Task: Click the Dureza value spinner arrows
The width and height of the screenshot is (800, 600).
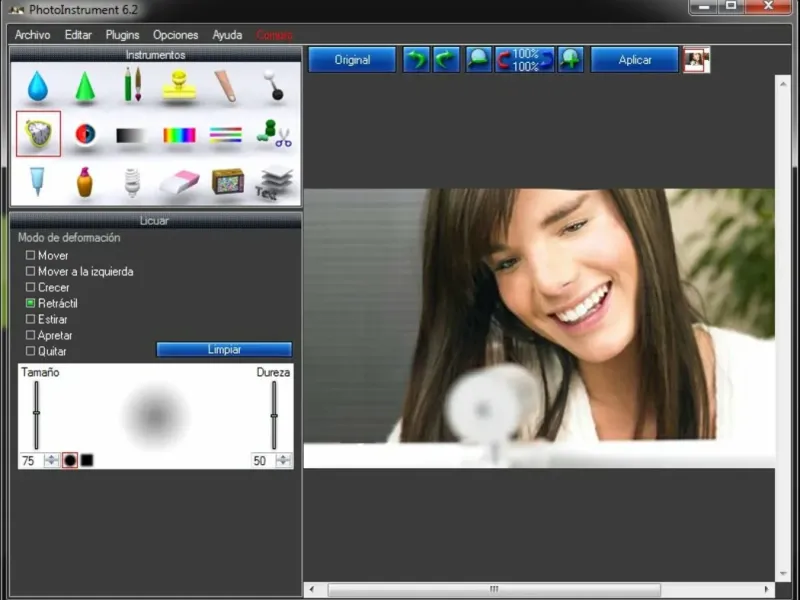Action: (x=283, y=460)
